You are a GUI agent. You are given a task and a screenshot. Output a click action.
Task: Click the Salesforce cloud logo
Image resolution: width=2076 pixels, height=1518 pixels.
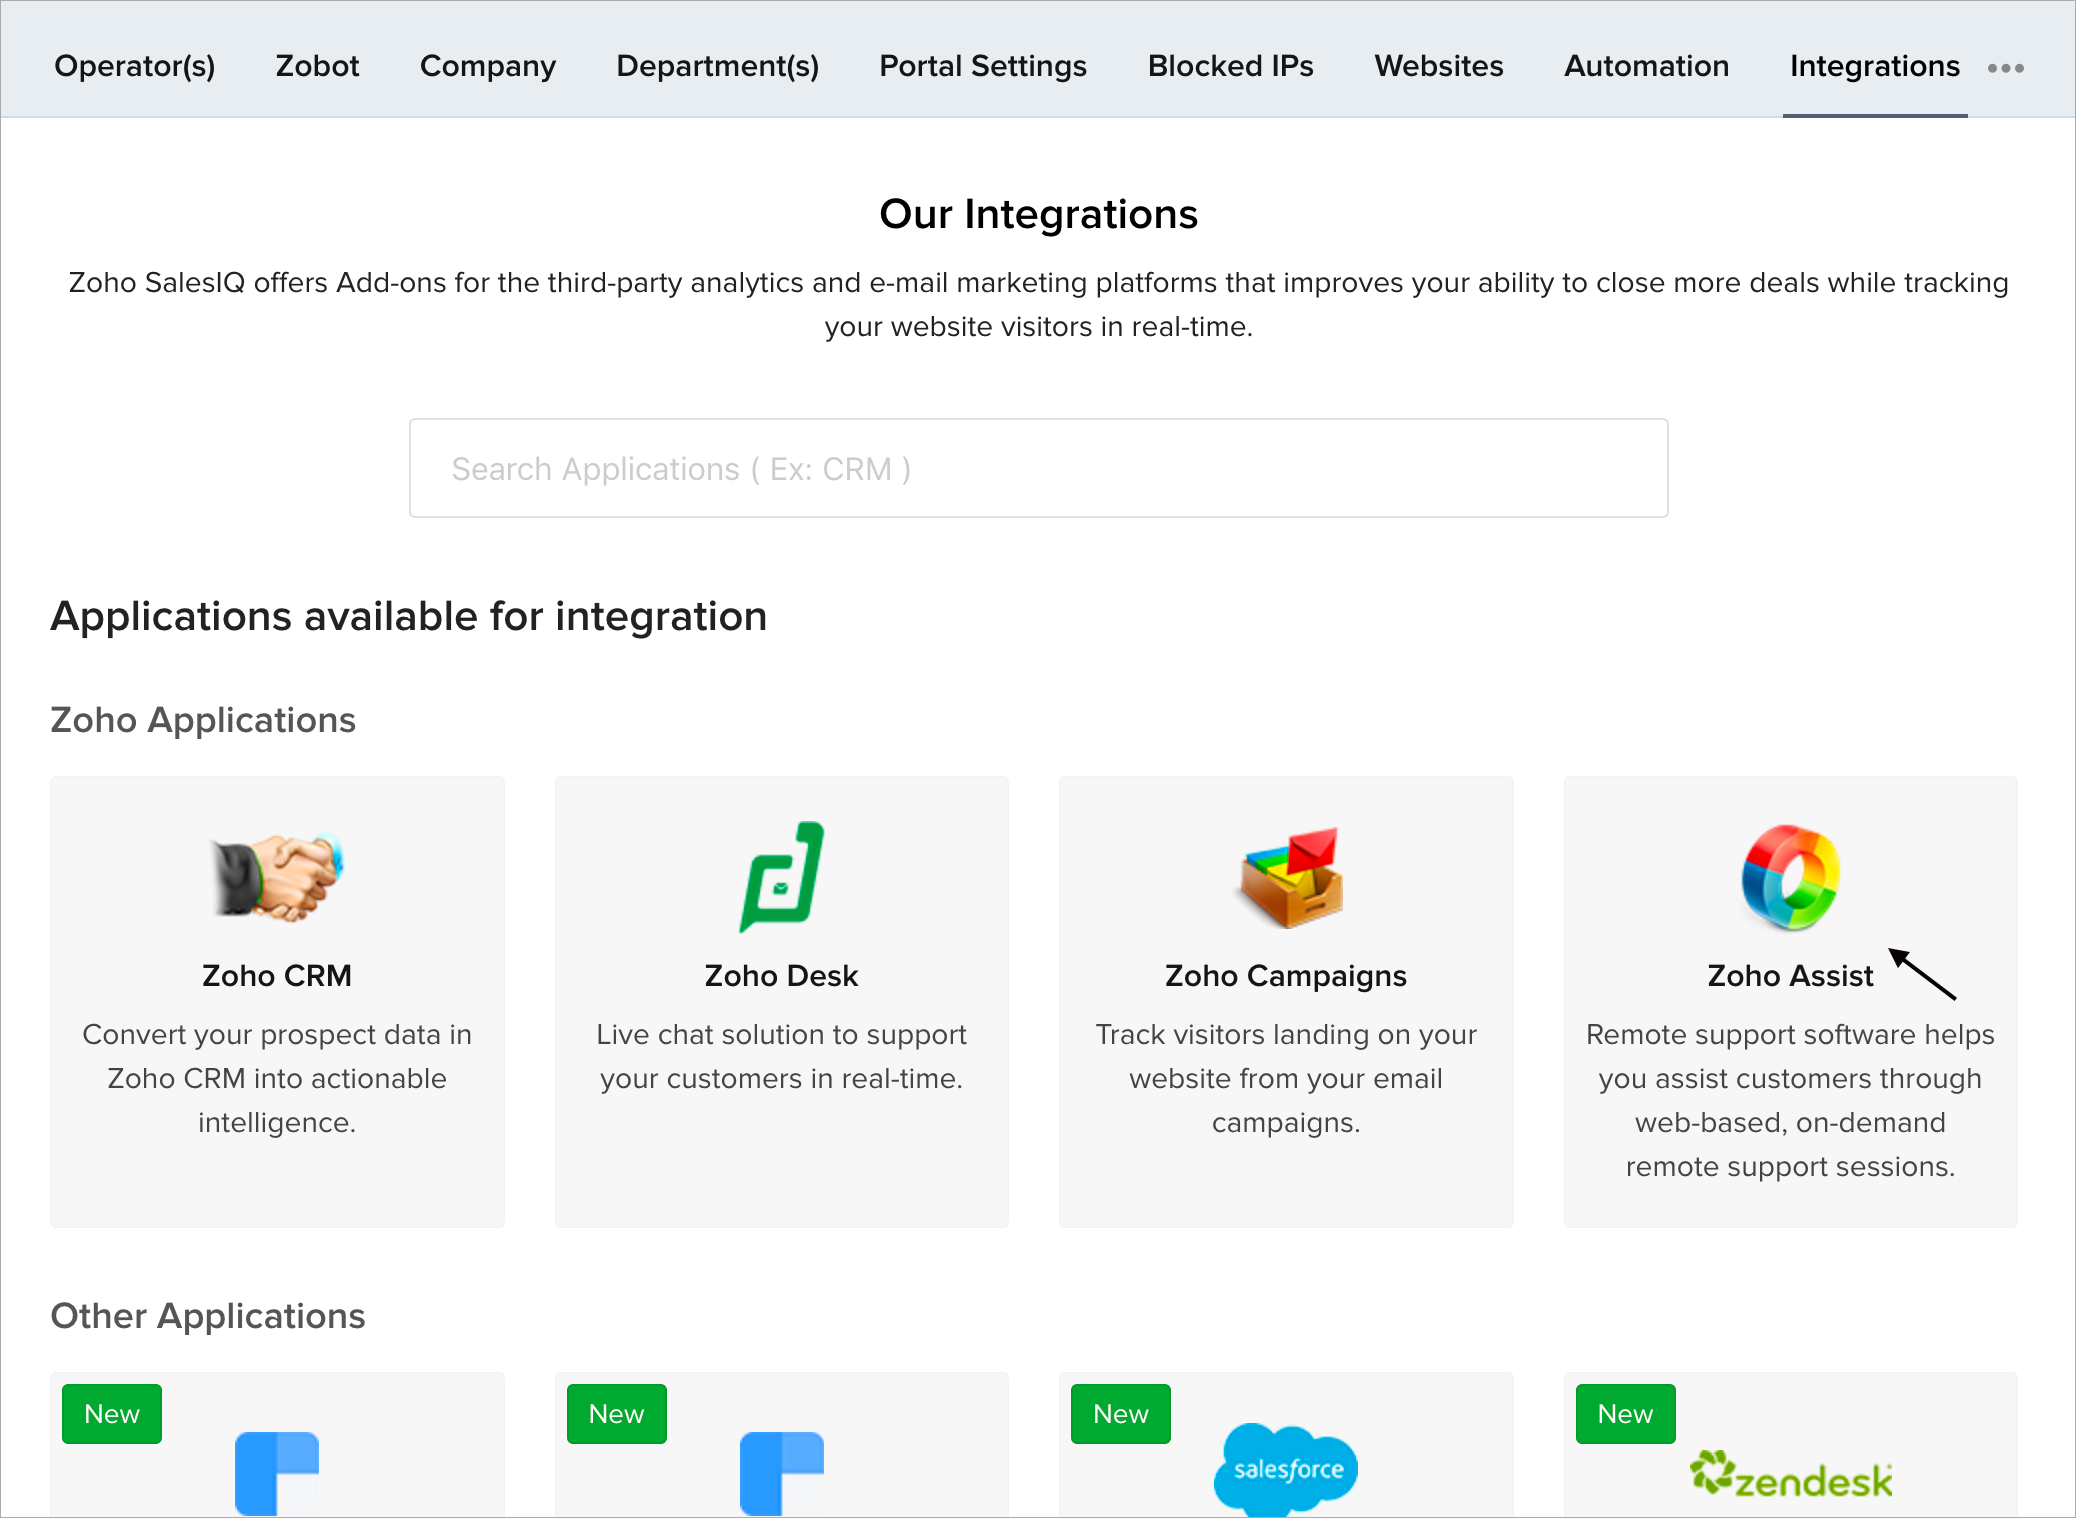1286,1468
